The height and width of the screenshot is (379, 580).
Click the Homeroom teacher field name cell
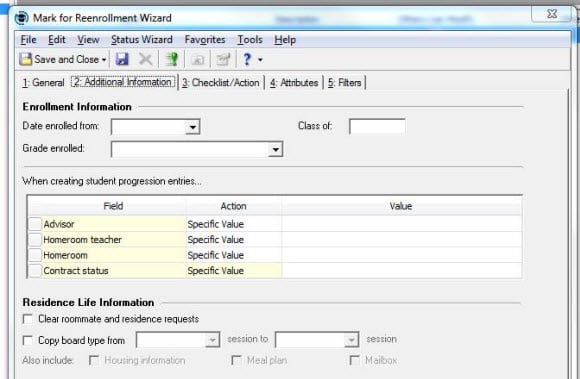pyautogui.click(x=114, y=240)
